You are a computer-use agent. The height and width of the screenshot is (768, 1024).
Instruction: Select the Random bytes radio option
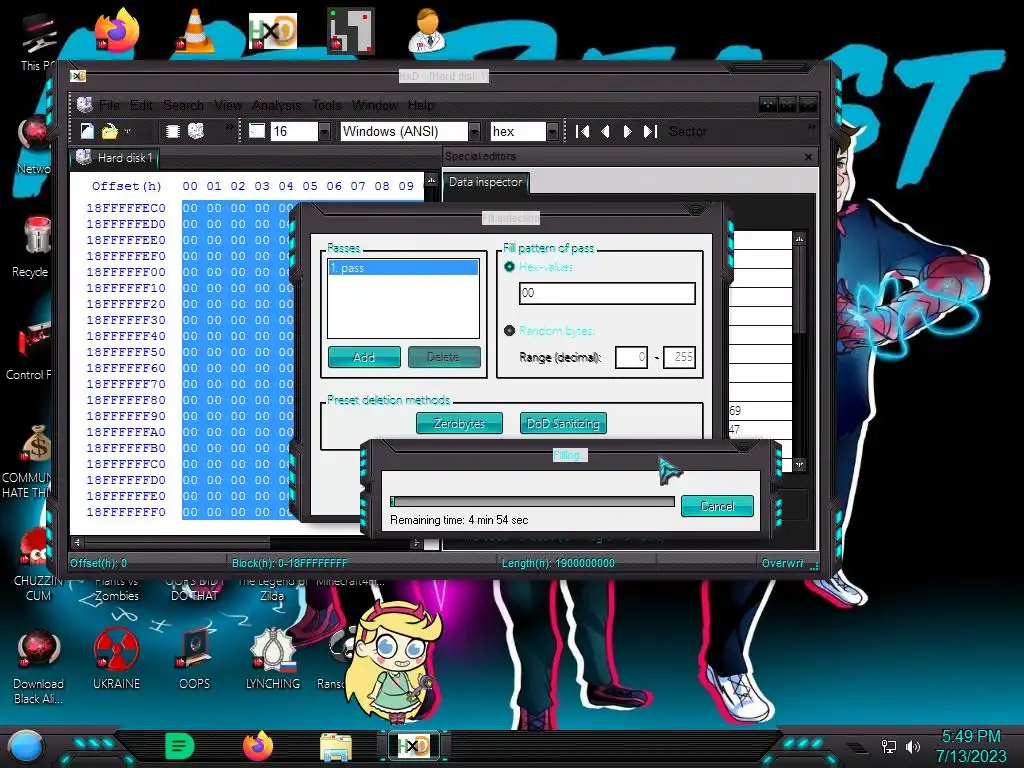[509, 330]
